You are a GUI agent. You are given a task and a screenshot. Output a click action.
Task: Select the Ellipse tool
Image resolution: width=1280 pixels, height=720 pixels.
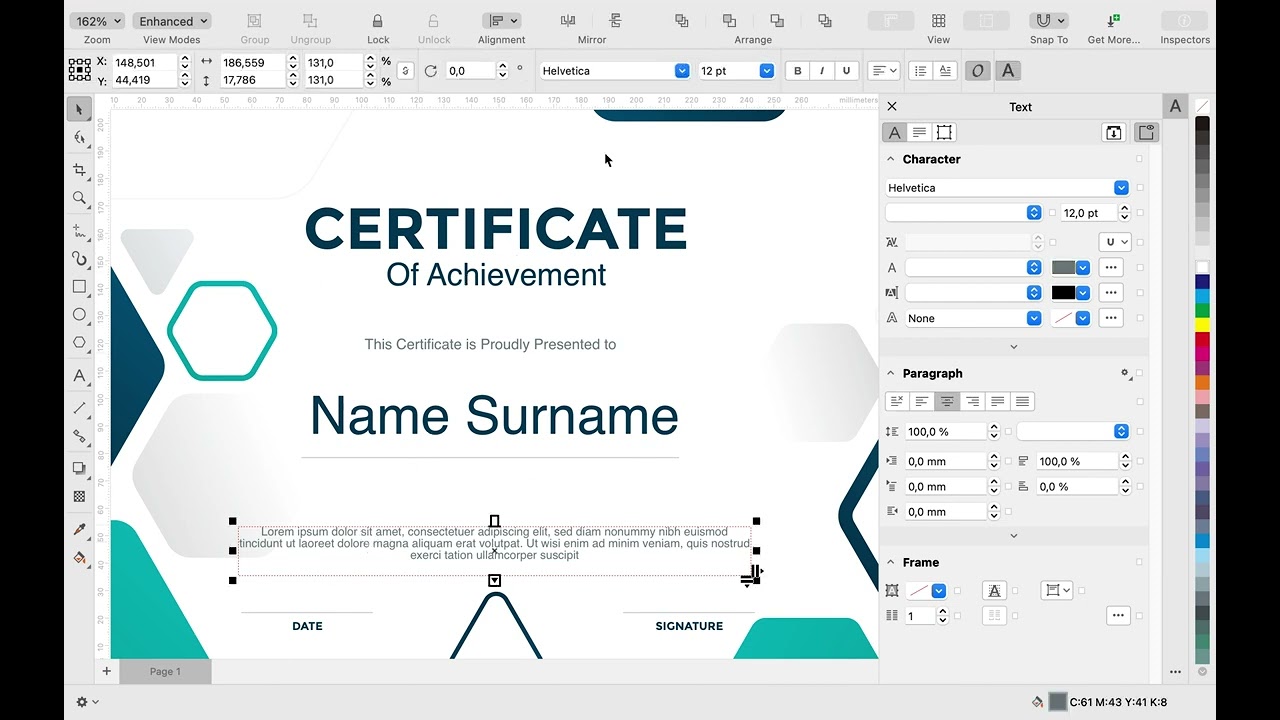click(79, 314)
